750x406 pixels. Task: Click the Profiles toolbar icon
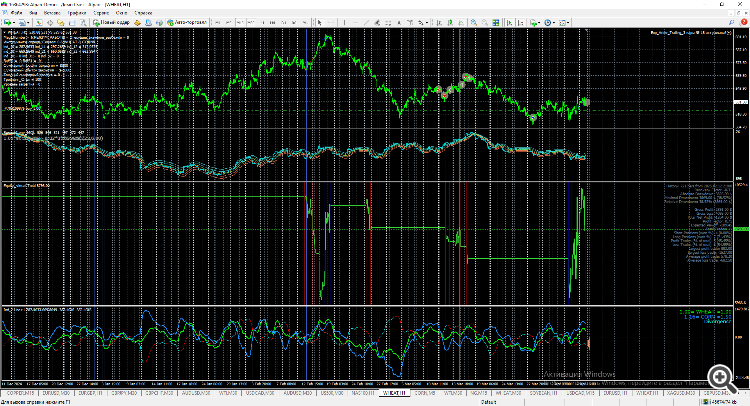coord(22,22)
